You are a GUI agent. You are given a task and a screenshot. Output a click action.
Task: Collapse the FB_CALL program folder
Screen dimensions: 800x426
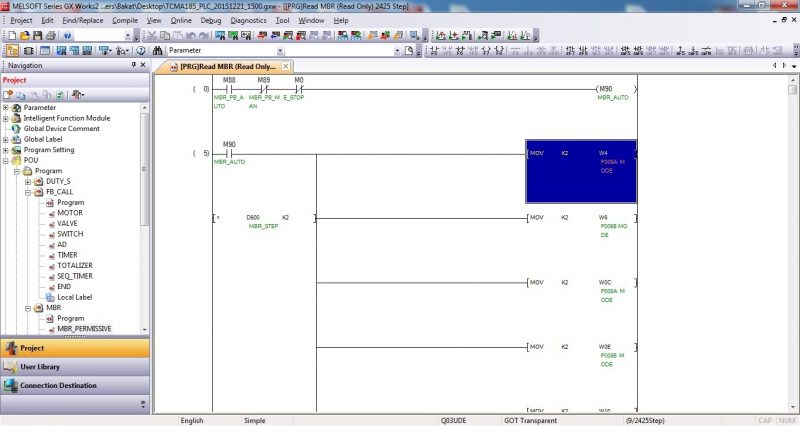(x=28, y=192)
